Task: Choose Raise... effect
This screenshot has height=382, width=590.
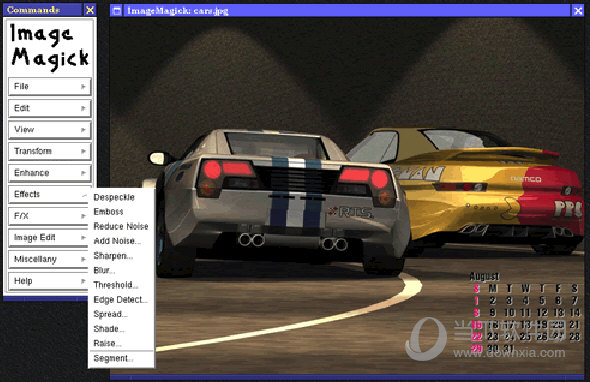Action: [x=121, y=343]
